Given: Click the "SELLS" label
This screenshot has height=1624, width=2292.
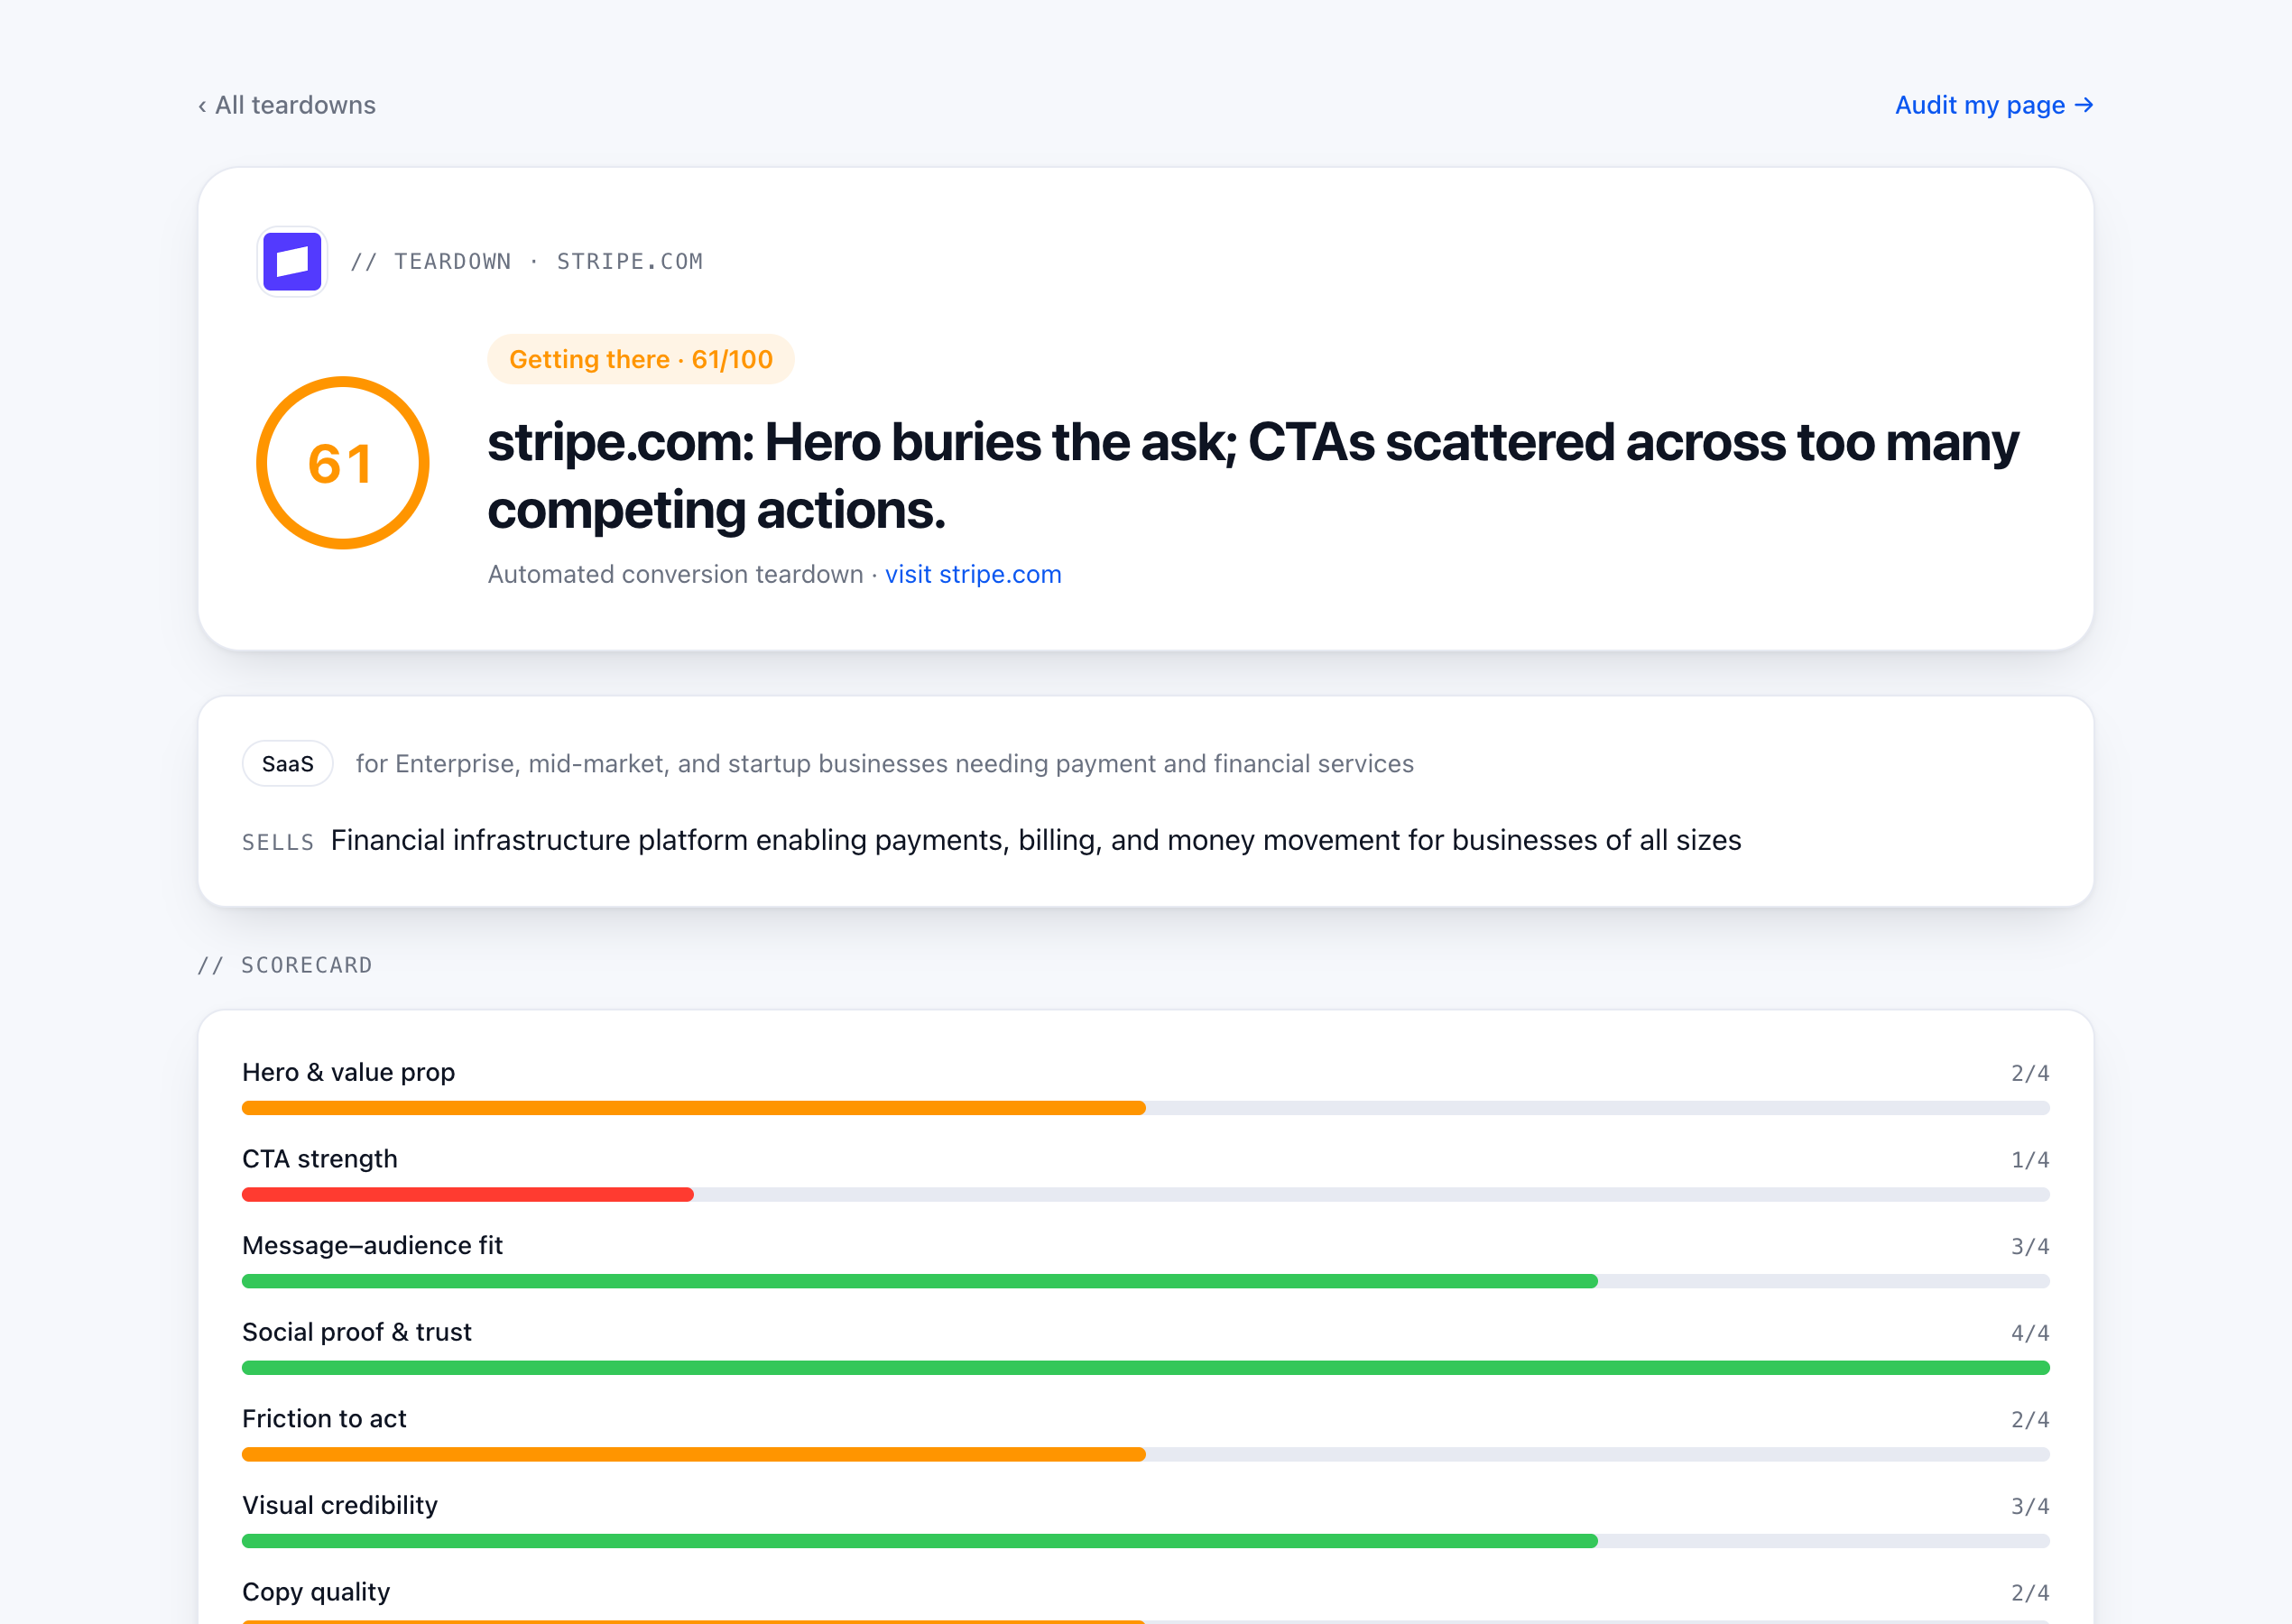Looking at the screenshot, I should point(278,843).
